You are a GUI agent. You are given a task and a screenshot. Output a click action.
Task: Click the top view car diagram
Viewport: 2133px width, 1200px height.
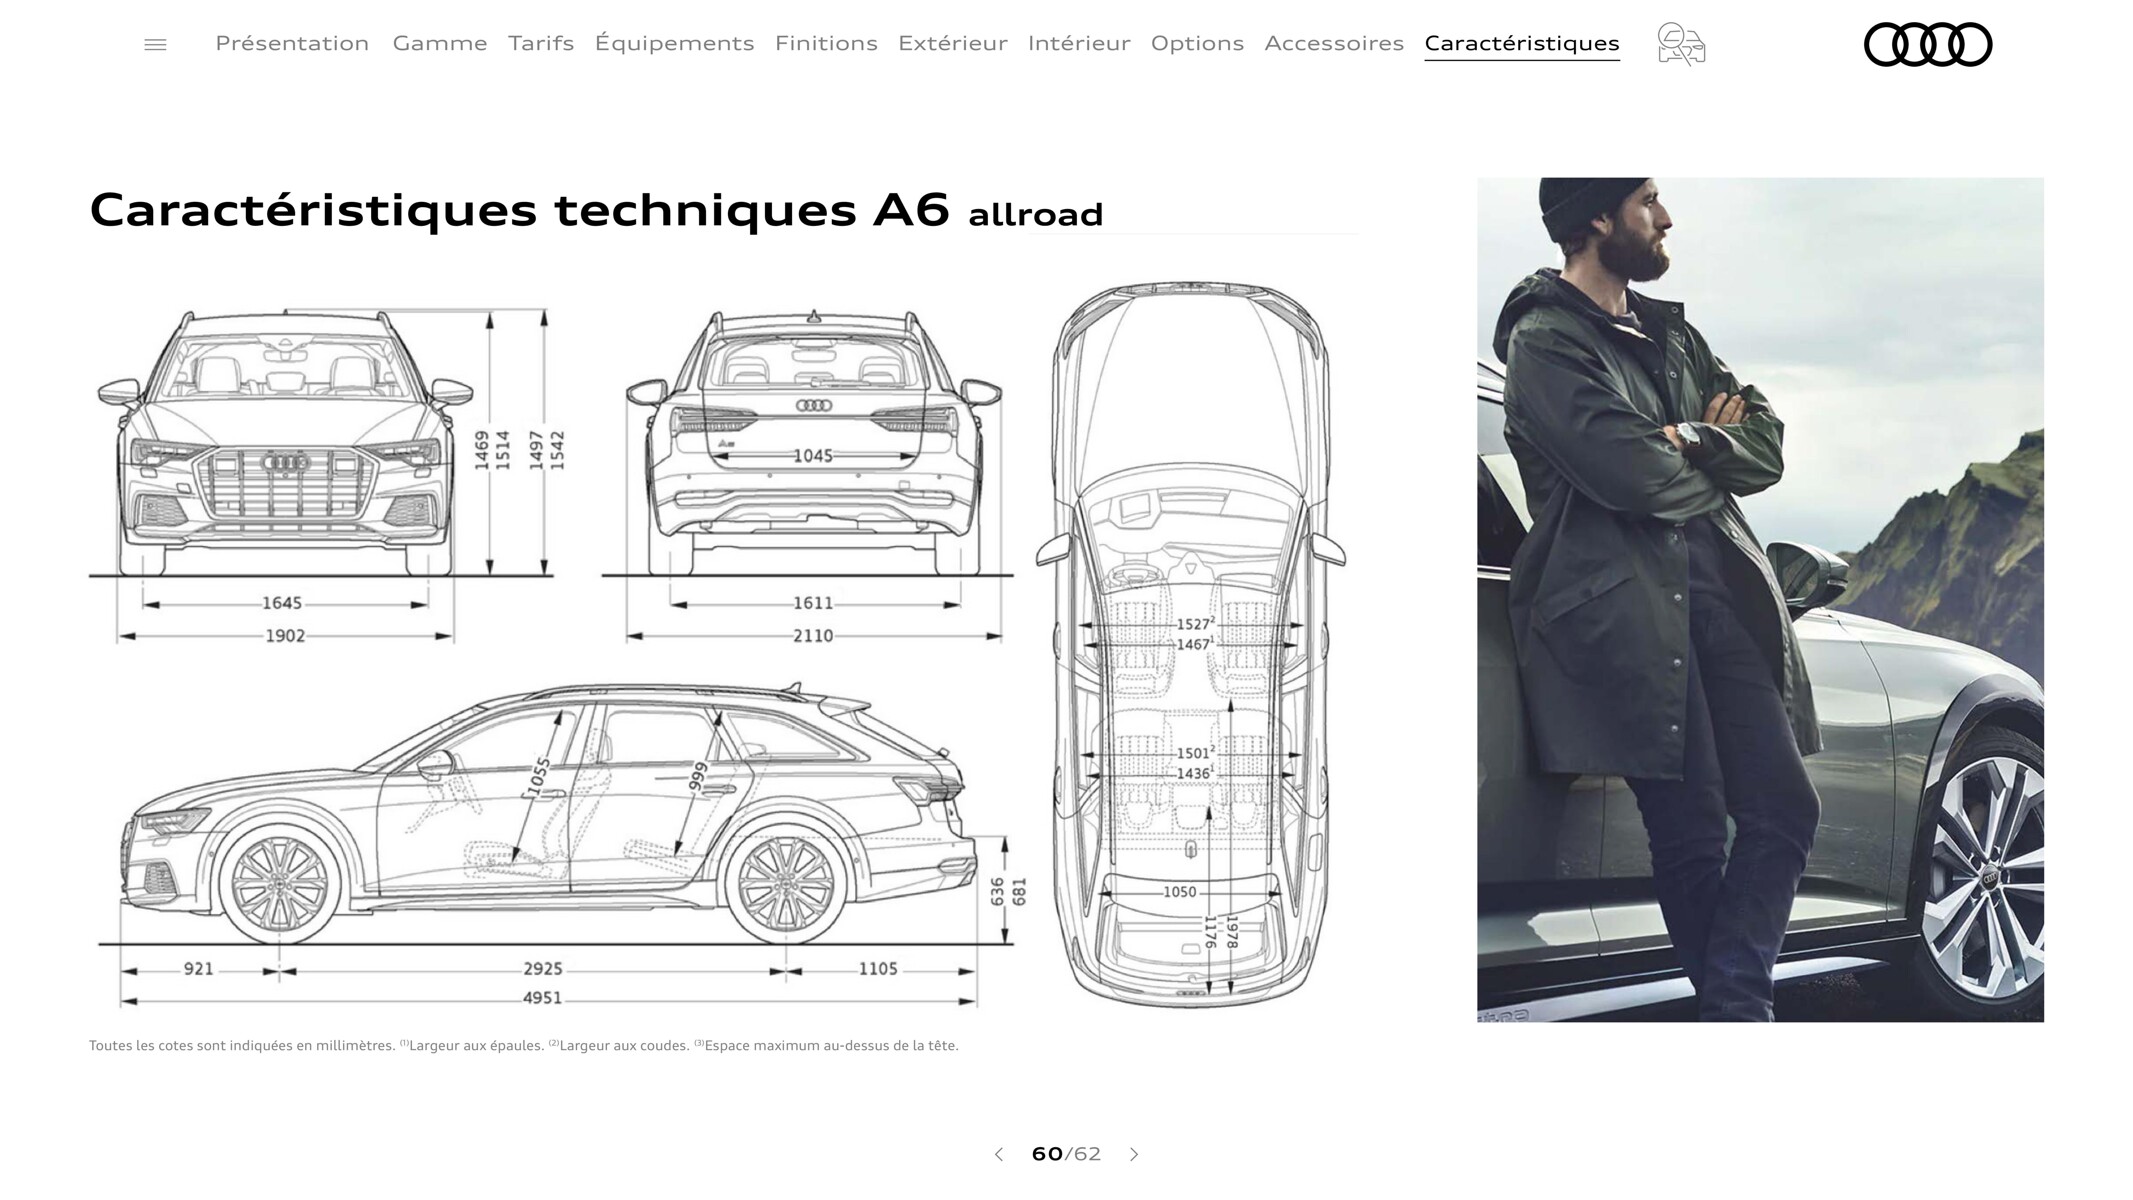[1190, 645]
